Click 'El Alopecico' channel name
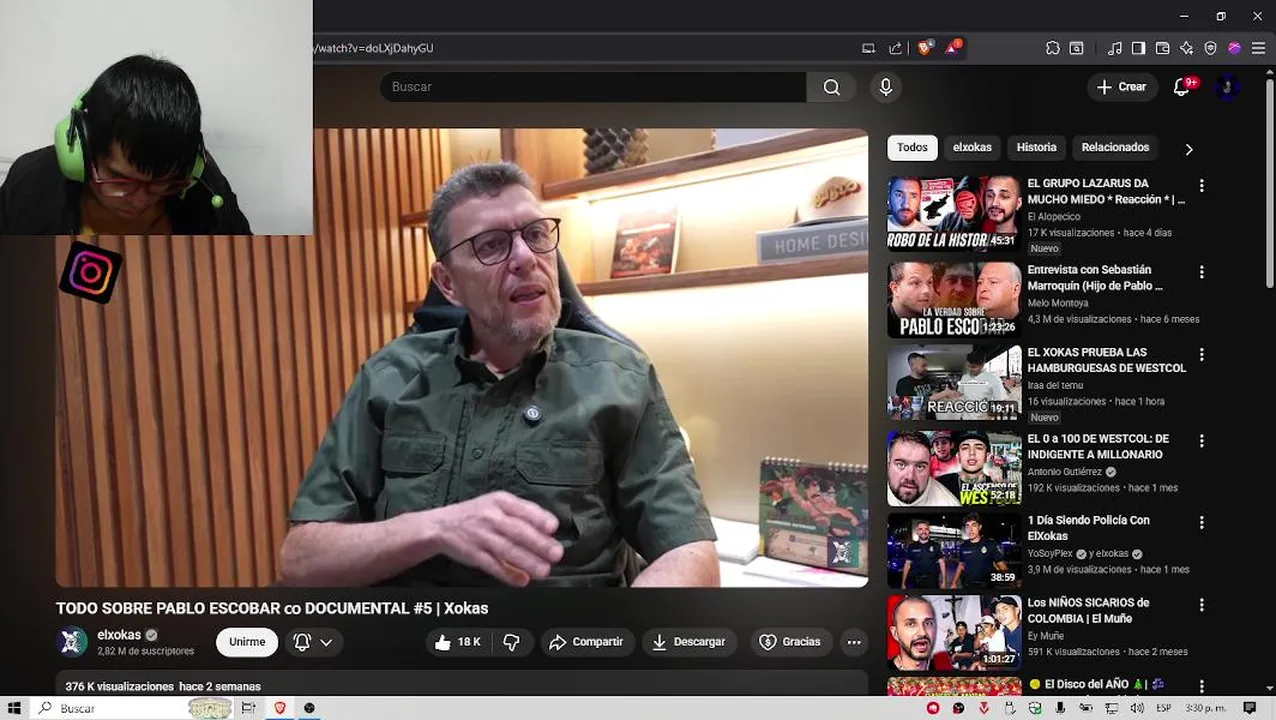 (1054, 216)
